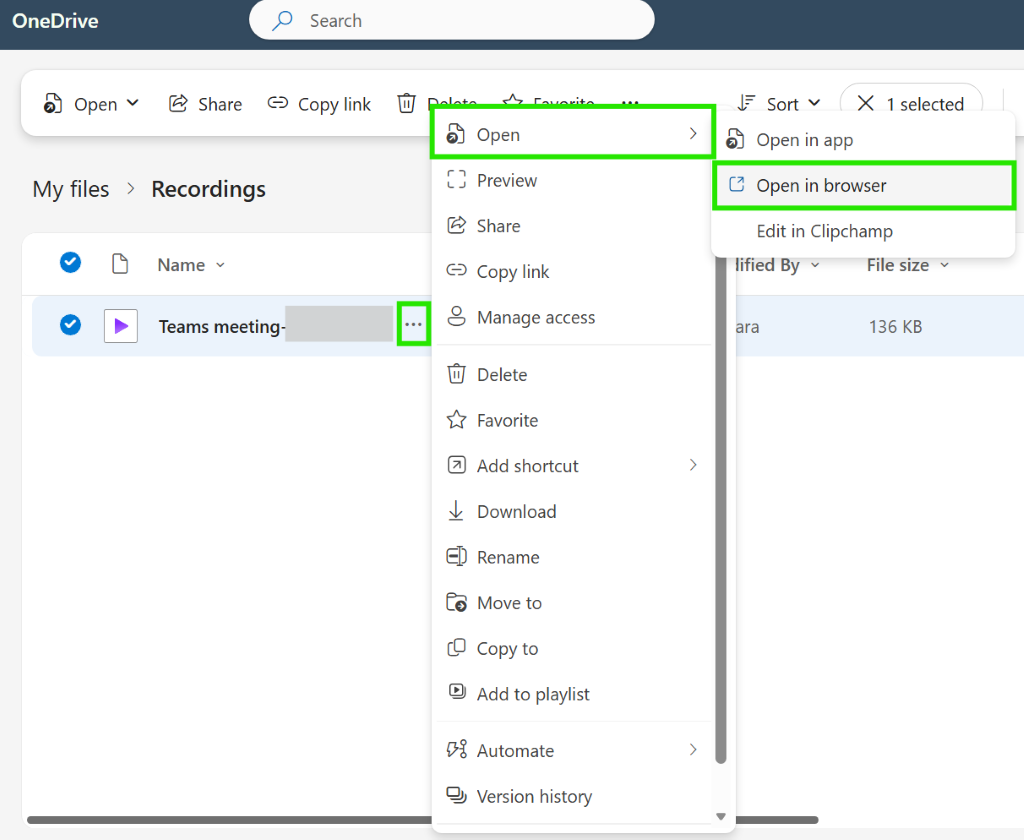This screenshot has height=840, width=1024.
Task: Open the toolbar Open dropdown arrow
Action: pyautogui.click(x=133, y=103)
